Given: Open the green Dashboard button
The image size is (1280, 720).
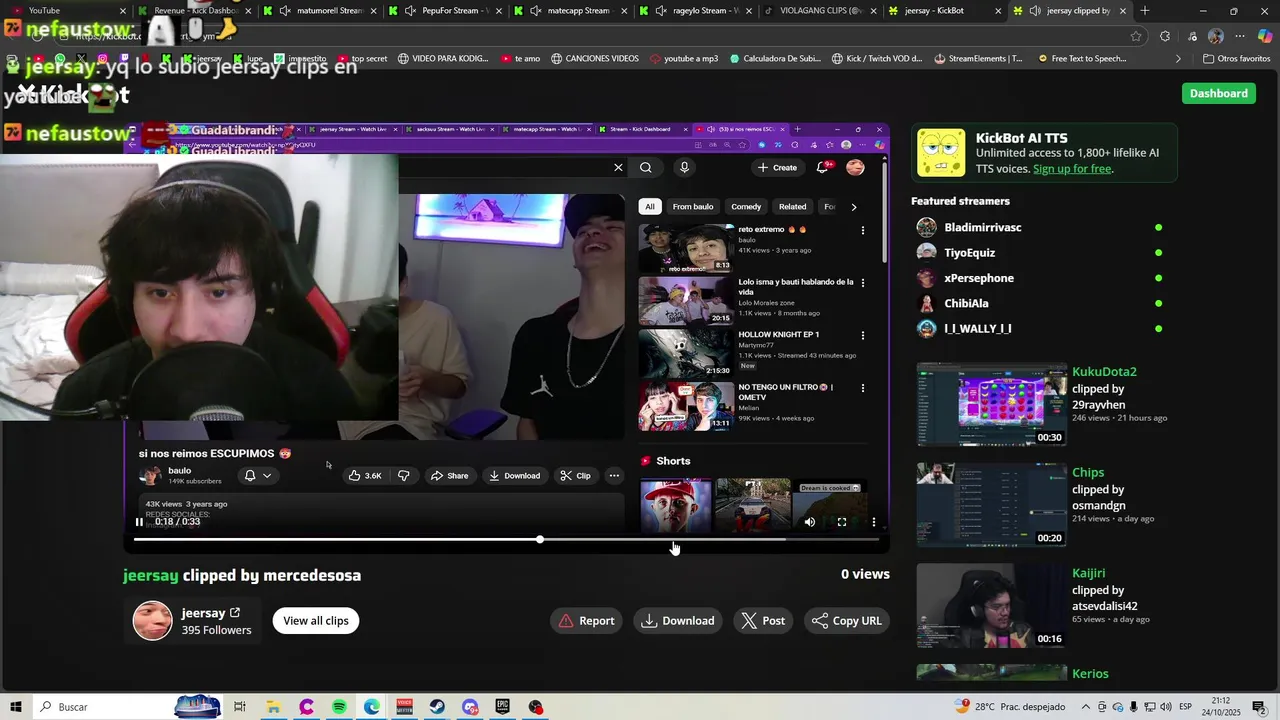Looking at the screenshot, I should click(x=1219, y=93).
